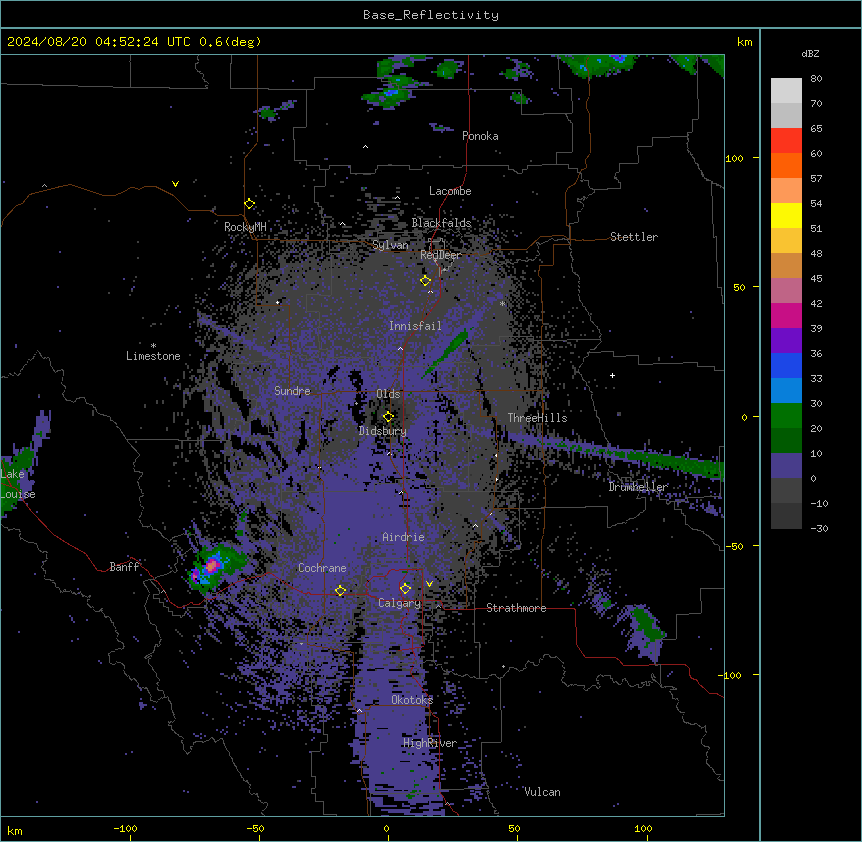The height and width of the screenshot is (842, 862).
Task: Select the Sundre town label
Action: point(292,391)
